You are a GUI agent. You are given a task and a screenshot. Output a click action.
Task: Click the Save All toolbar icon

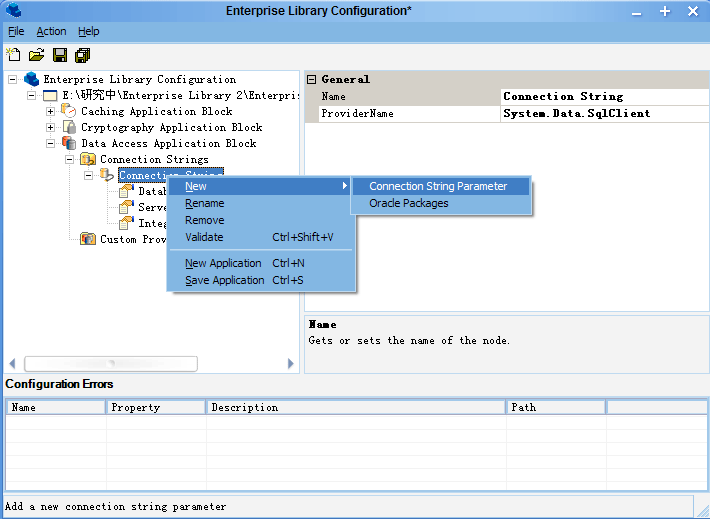pyautogui.click(x=82, y=55)
